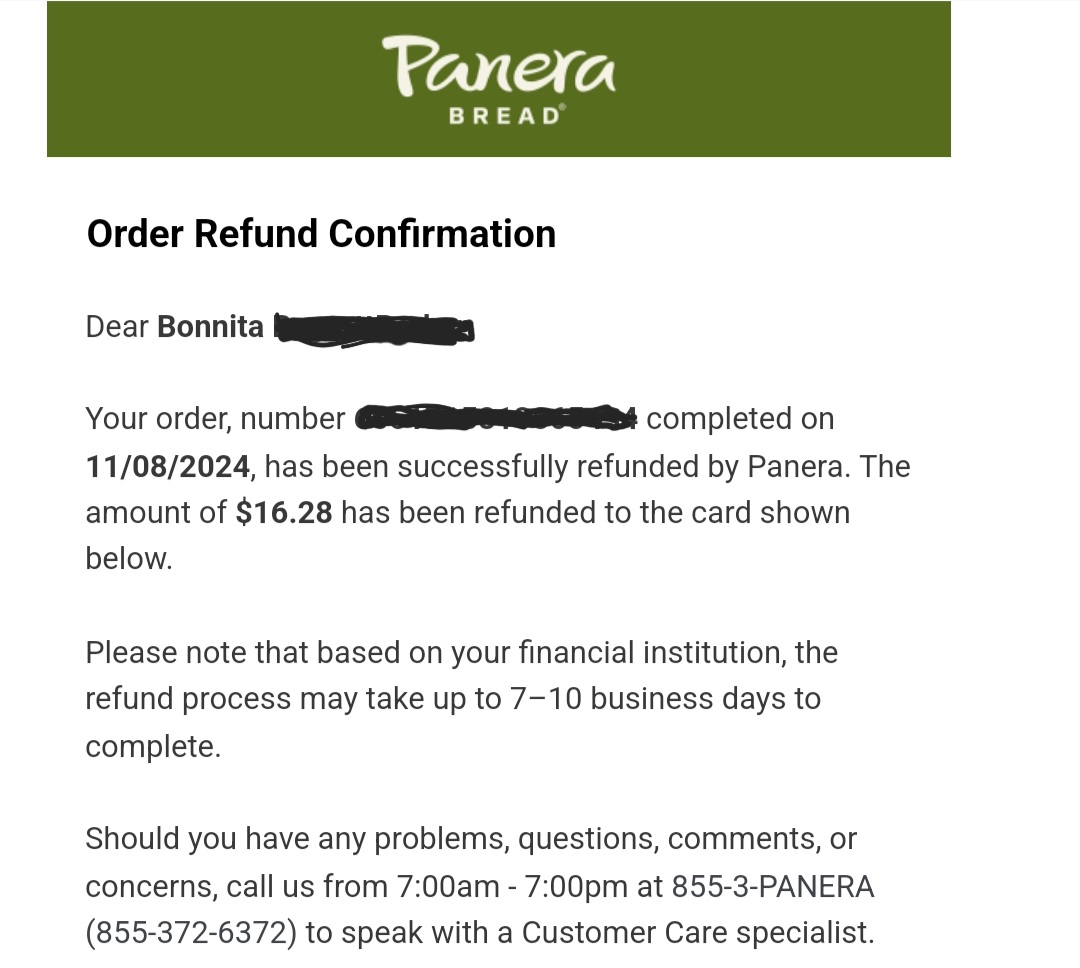Select the Order Refund Confirmation heading
Viewport: 1080px width, 968px height.
(x=321, y=234)
